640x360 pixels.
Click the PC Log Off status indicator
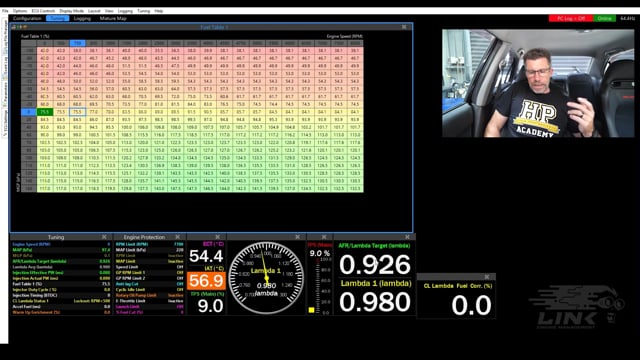tap(571, 18)
